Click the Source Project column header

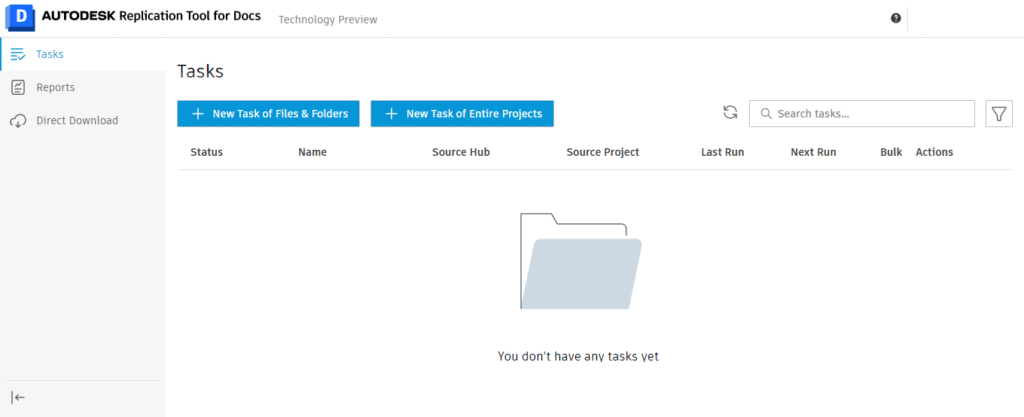pyautogui.click(x=602, y=152)
